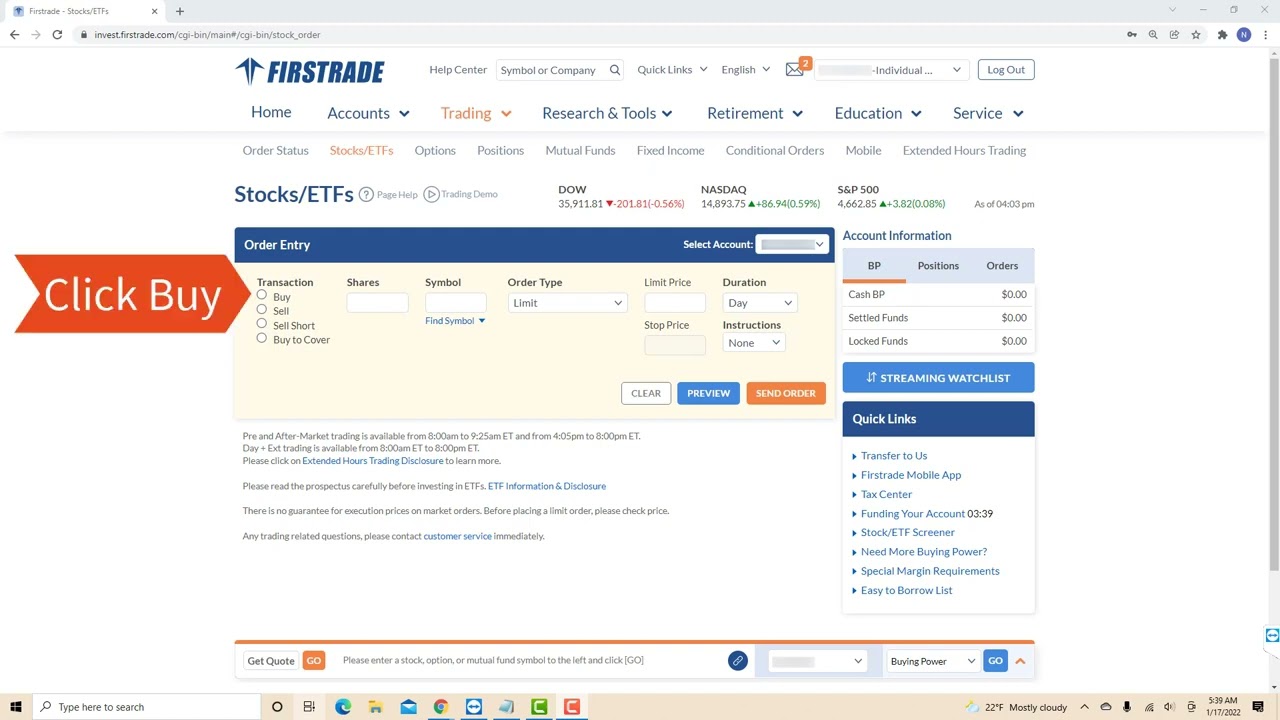Click the Clear button
Viewport: 1280px width, 720px height.
(646, 393)
